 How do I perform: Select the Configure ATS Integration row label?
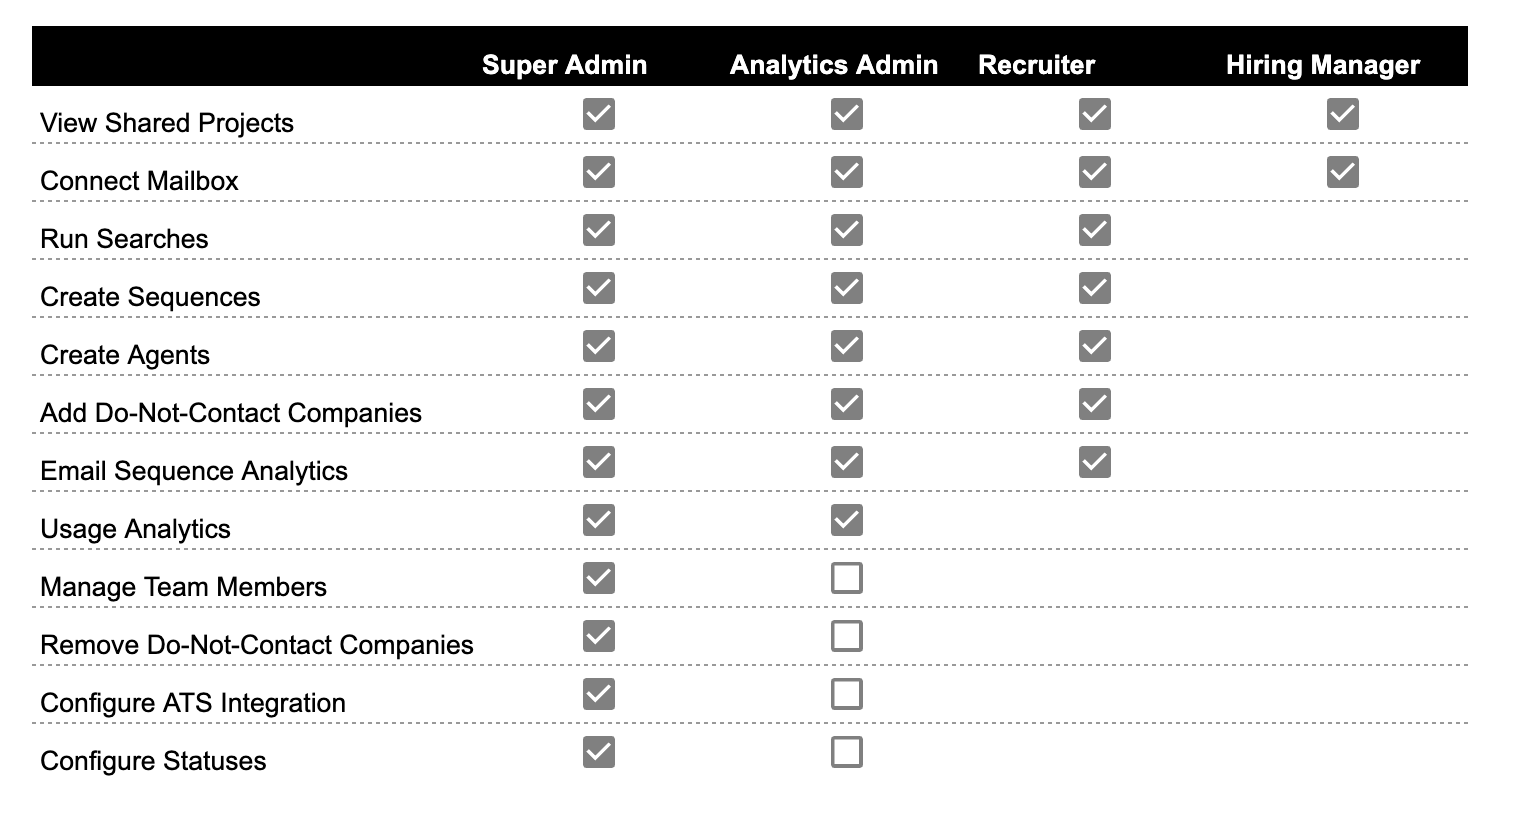click(193, 703)
